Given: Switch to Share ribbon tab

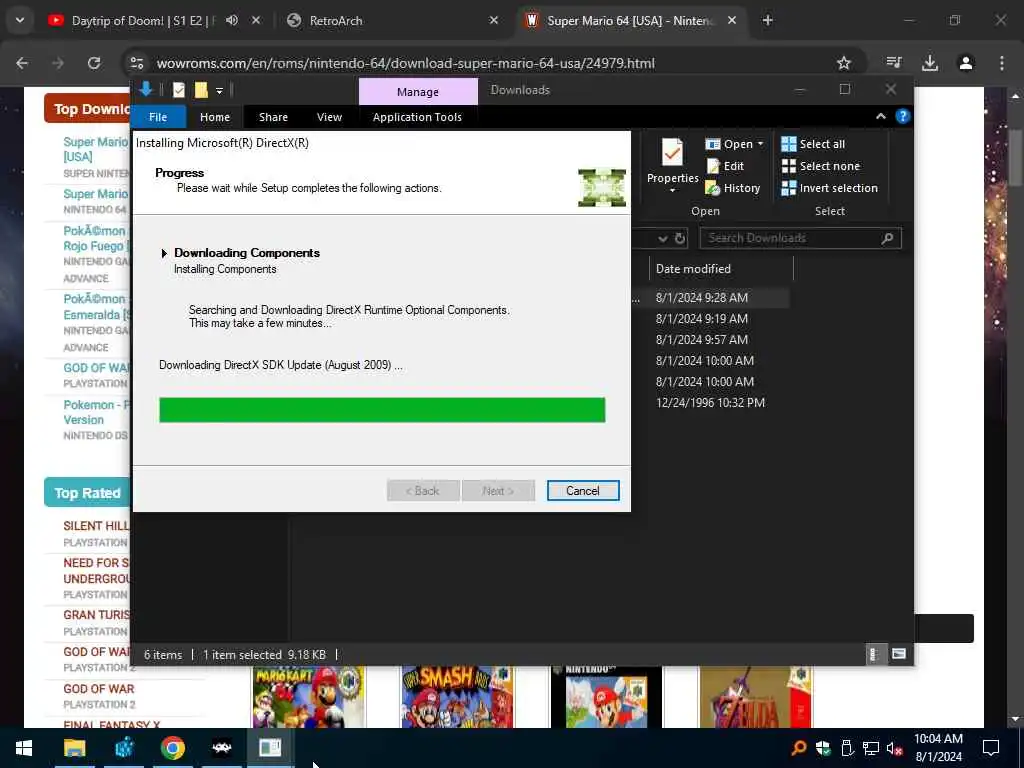Looking at the screenshot, I should [273, 117].
